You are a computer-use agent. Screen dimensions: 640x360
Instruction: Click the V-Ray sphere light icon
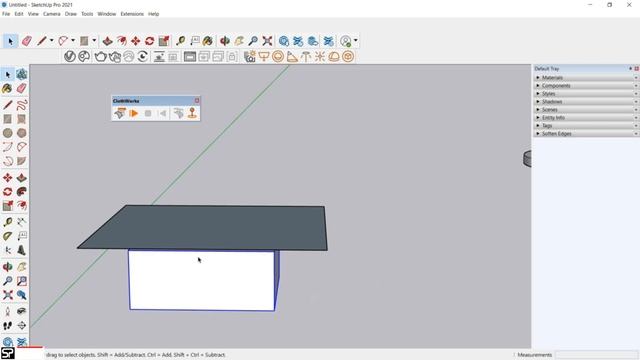click(x=278, y=56)
